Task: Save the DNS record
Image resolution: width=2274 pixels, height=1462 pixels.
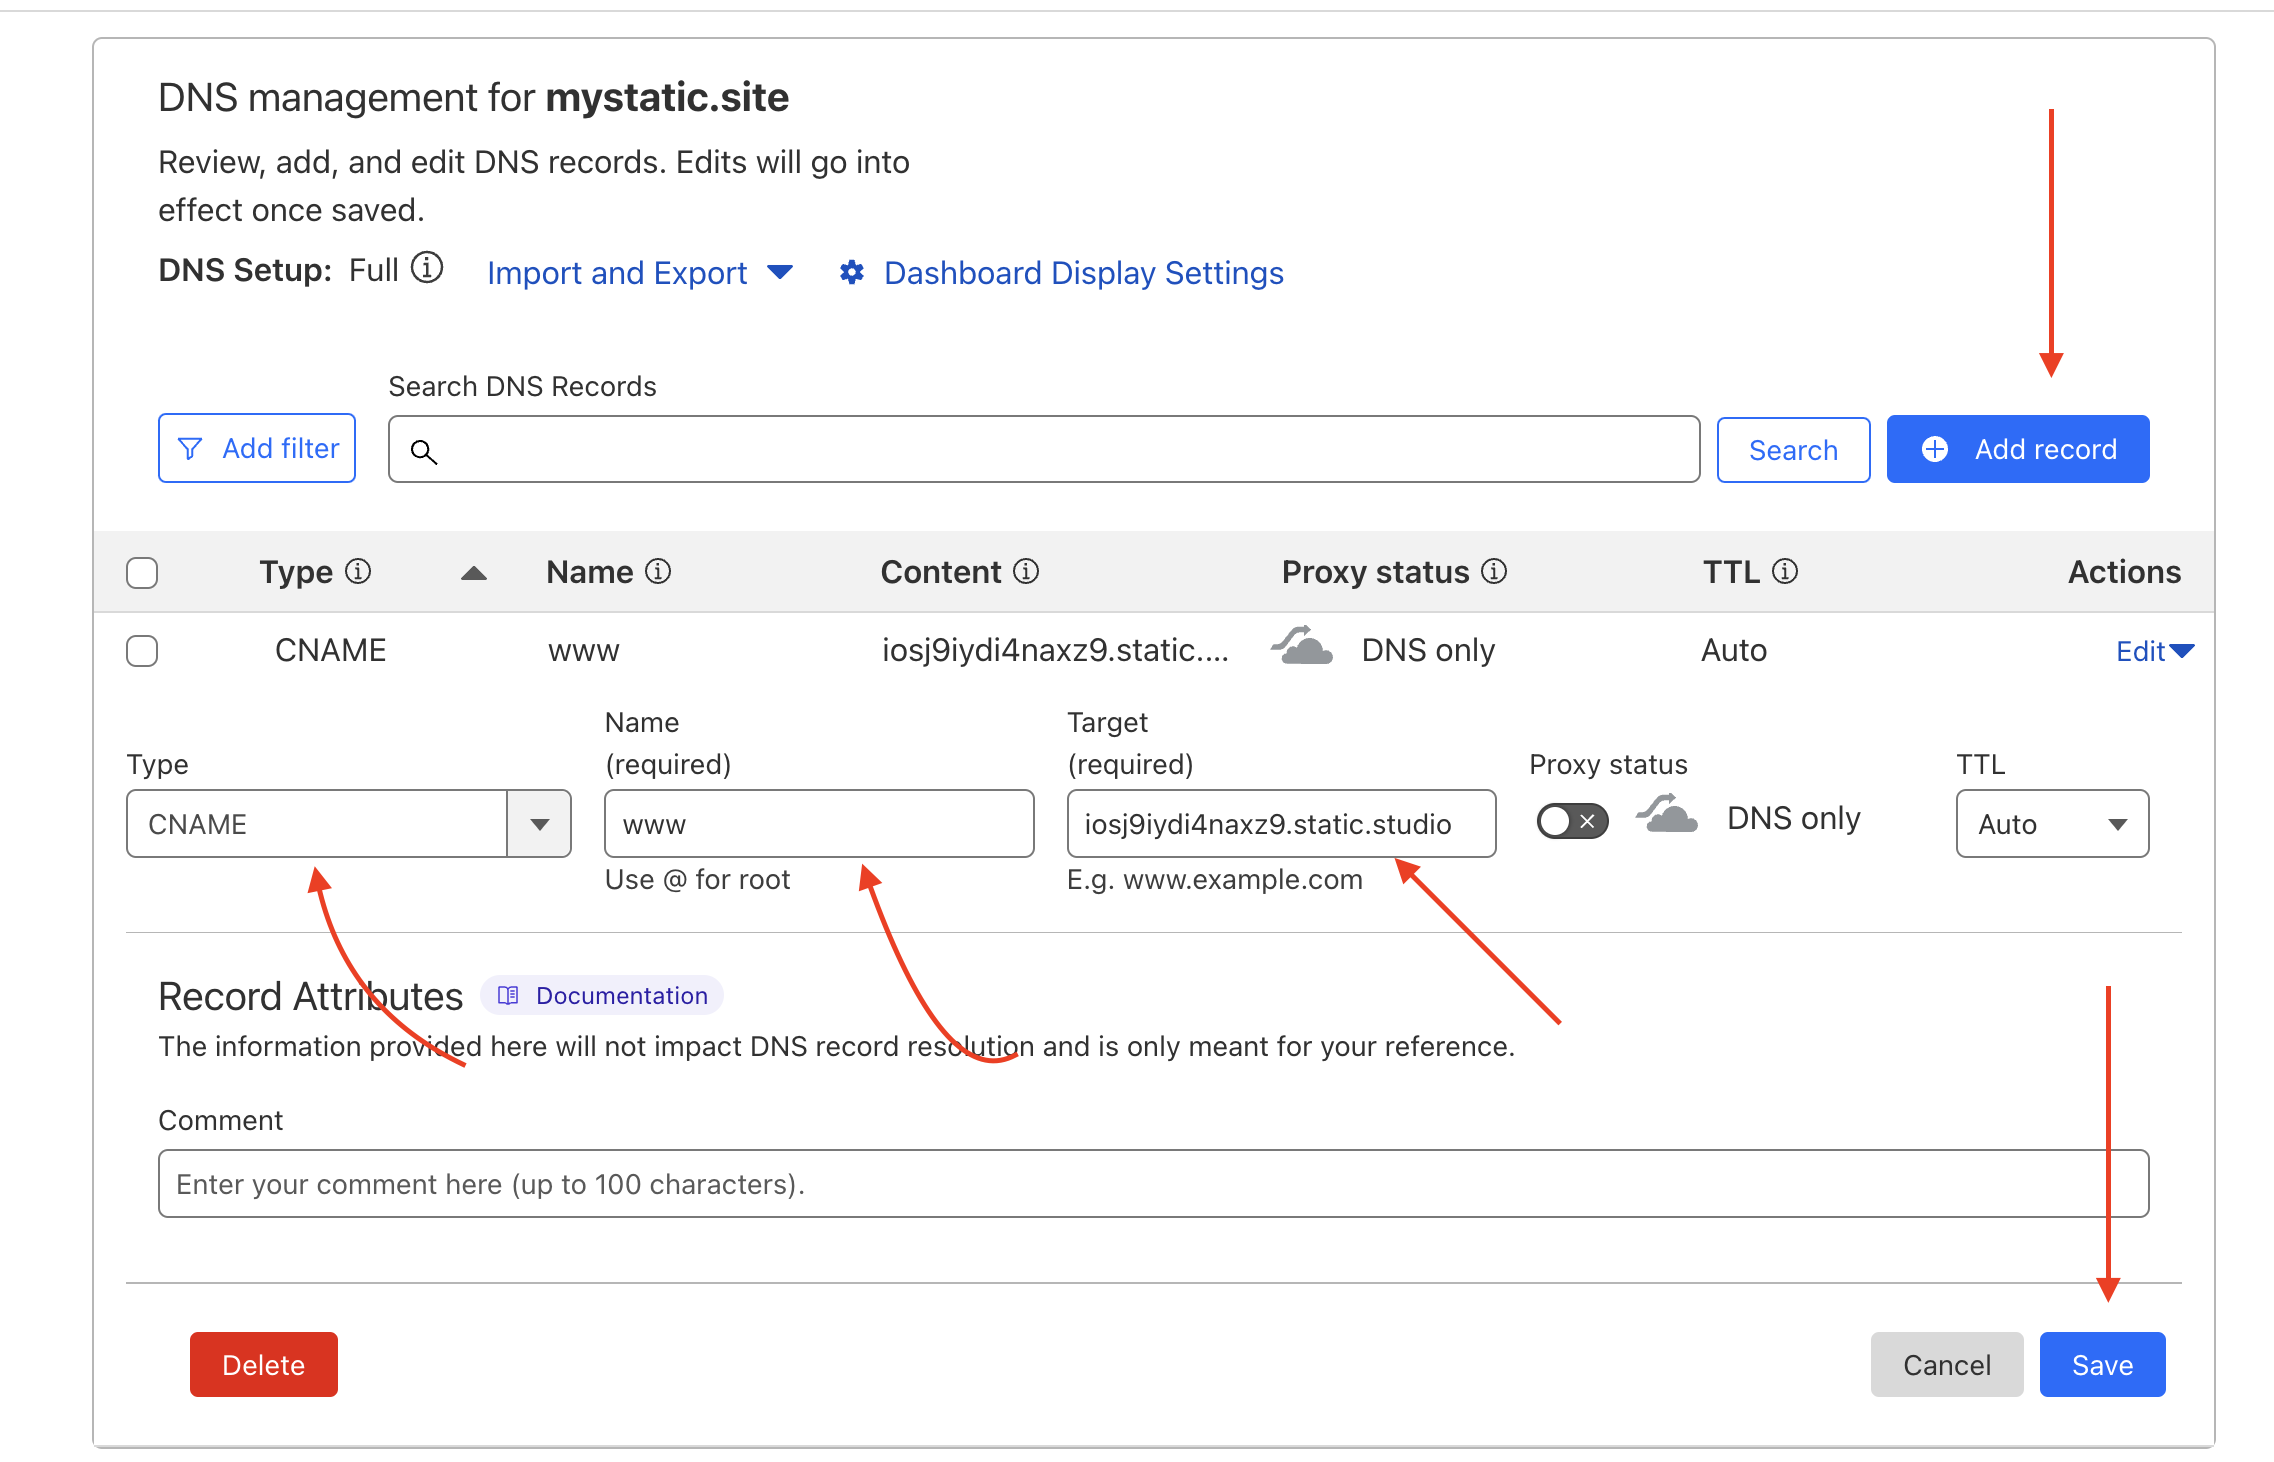Action: coord(2102,1364)
